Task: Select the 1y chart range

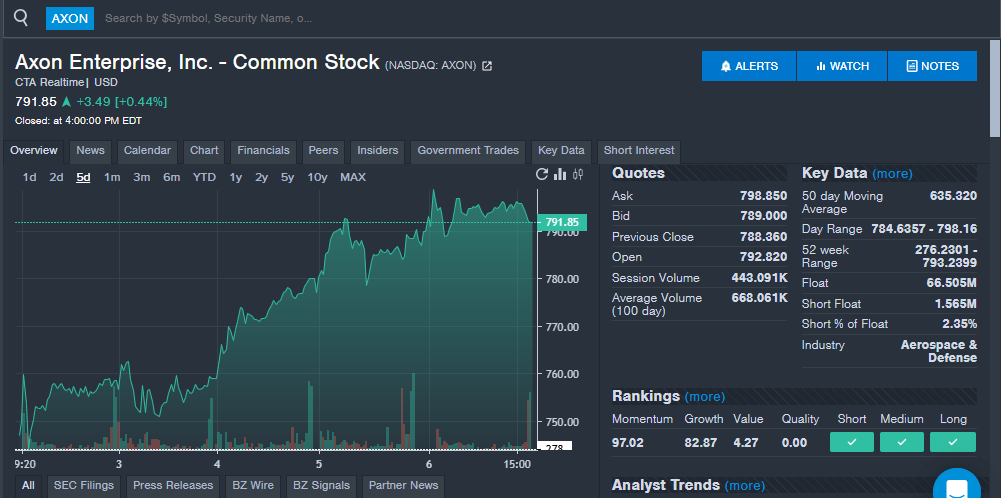Action: pyautogui.click(x=236, y=177)
